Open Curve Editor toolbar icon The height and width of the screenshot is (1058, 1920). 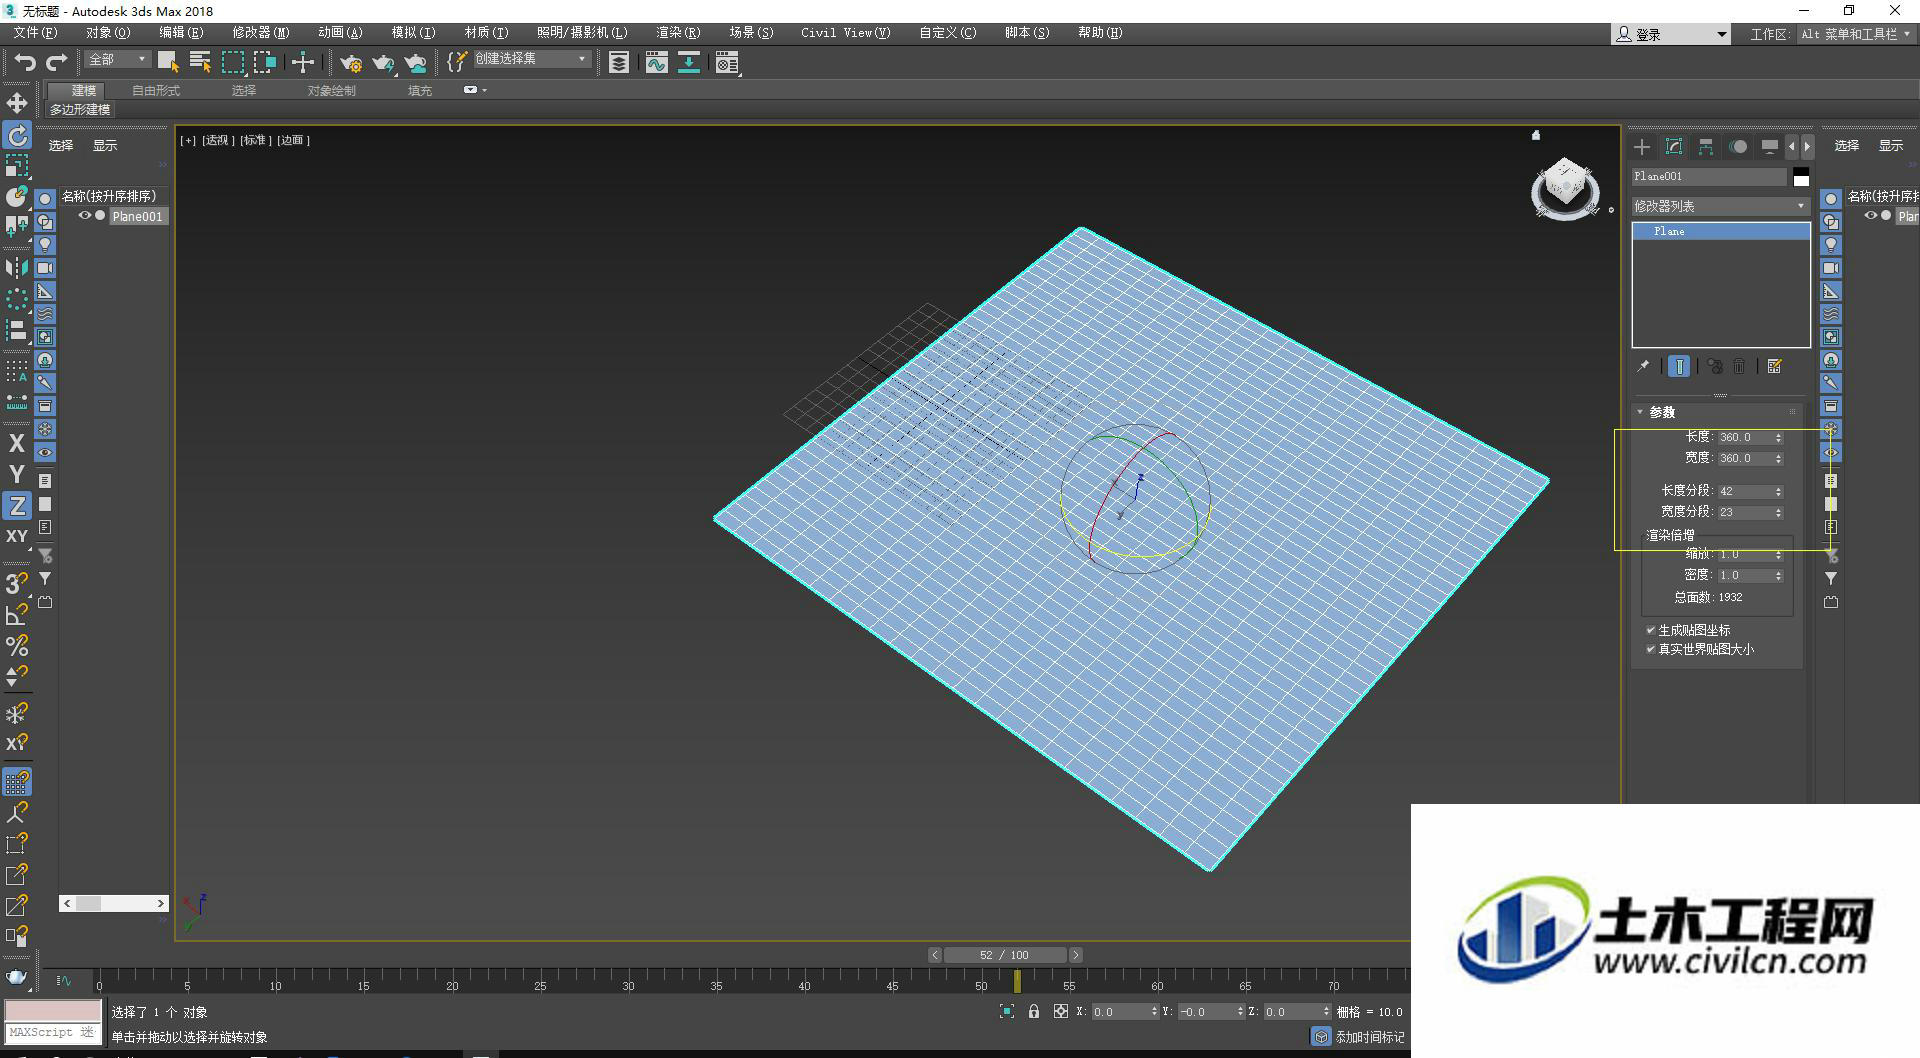[x=656, y=63]
